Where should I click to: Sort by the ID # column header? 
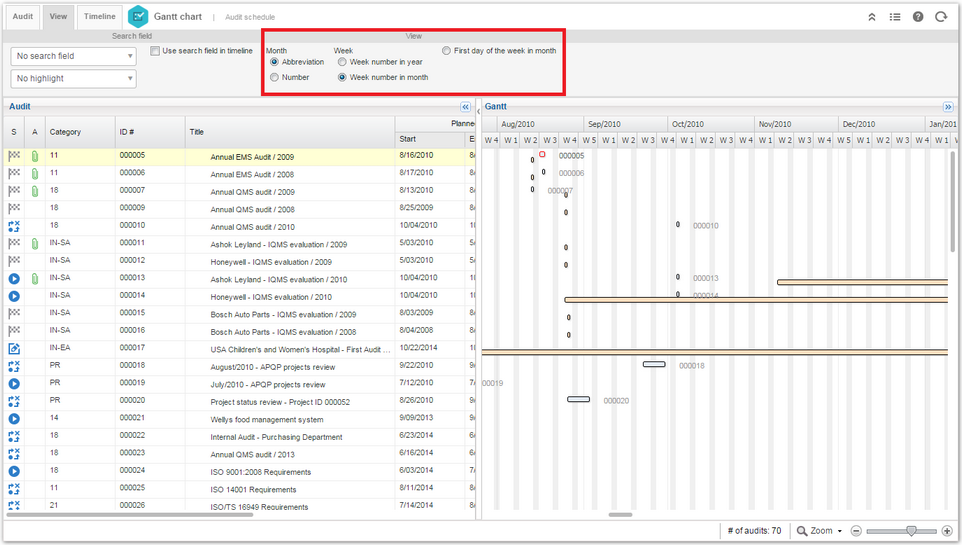point(150,132)
